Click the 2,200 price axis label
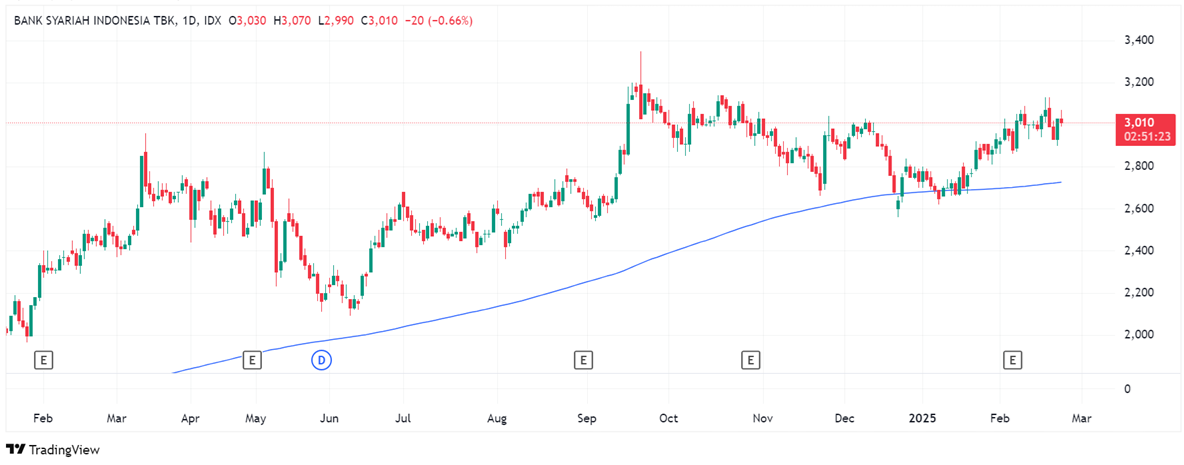The height and width of the screenshot is (465, 1184). 1137,293
